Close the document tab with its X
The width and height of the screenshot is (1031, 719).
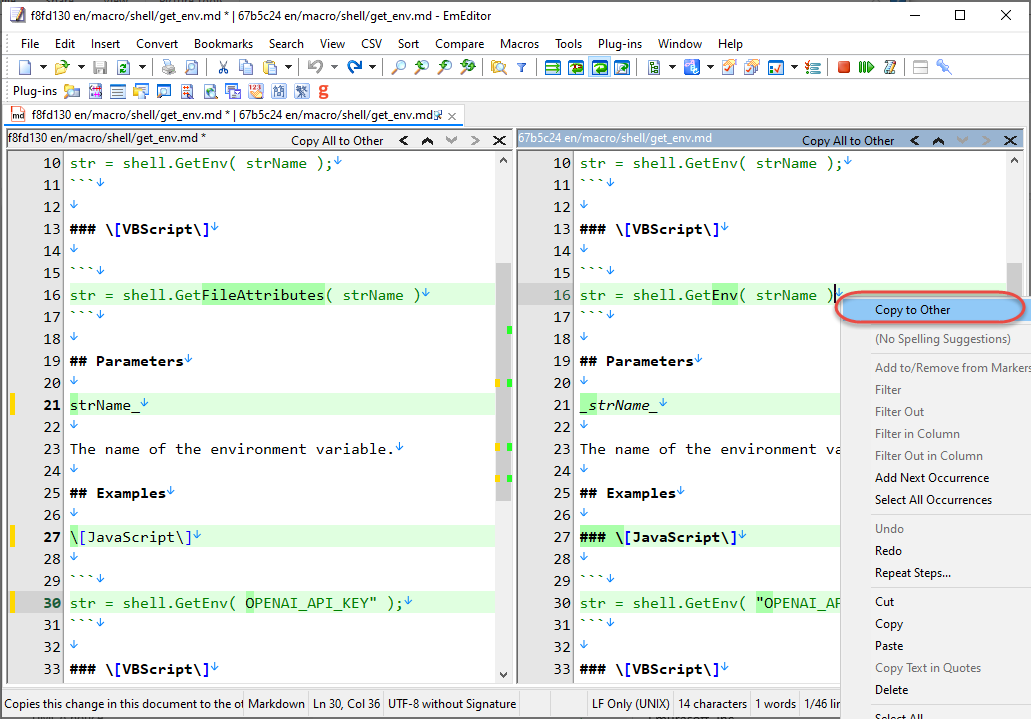tap(452, 116)
